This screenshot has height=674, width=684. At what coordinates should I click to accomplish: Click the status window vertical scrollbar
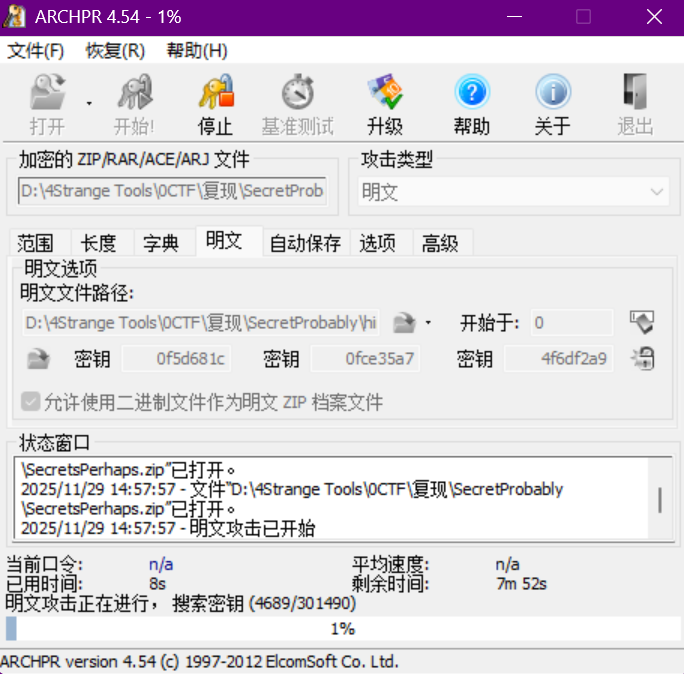coord(659,499)
